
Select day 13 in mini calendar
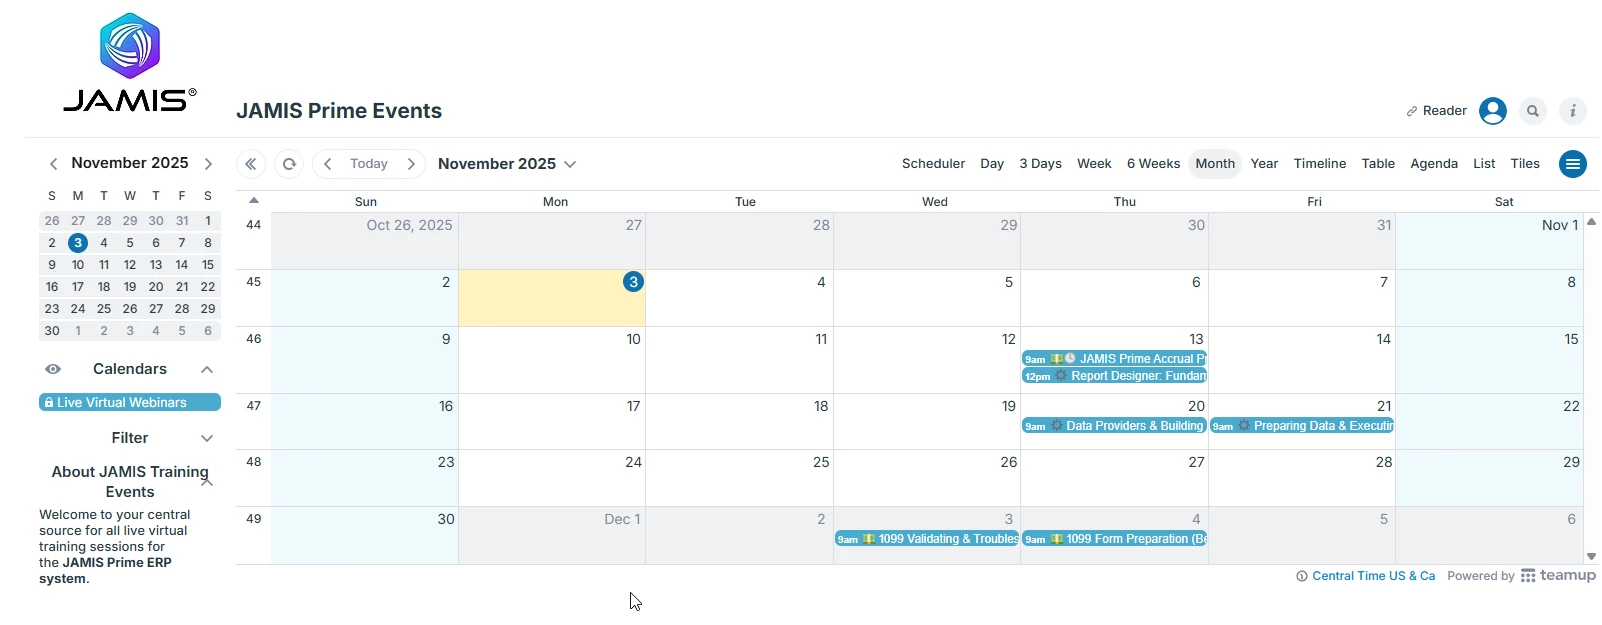click(156, 265)
